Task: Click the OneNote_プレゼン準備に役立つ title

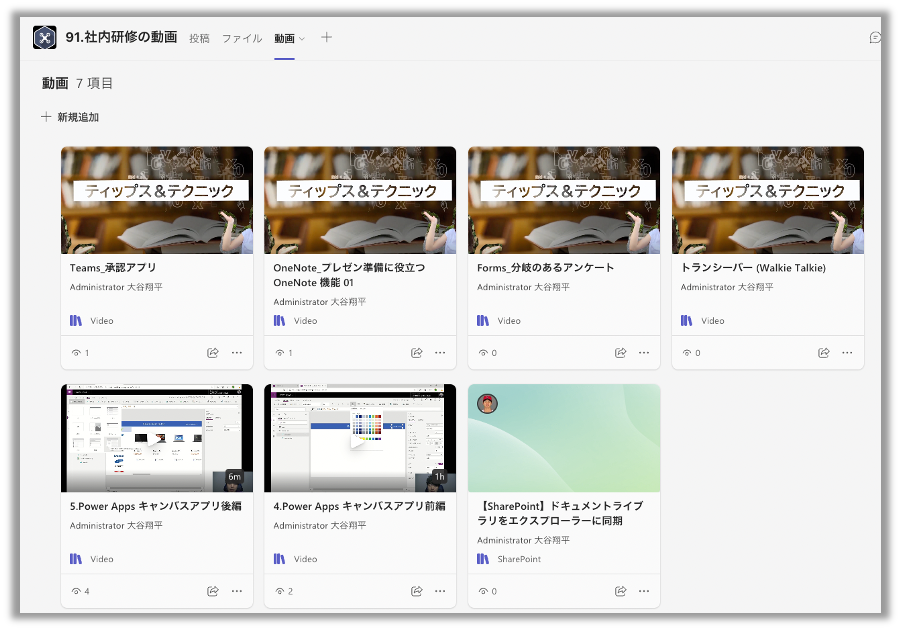Action: (349, 275)
